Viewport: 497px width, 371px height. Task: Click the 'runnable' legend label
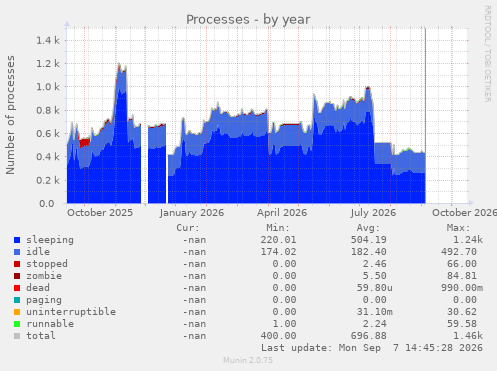[50, 324]
